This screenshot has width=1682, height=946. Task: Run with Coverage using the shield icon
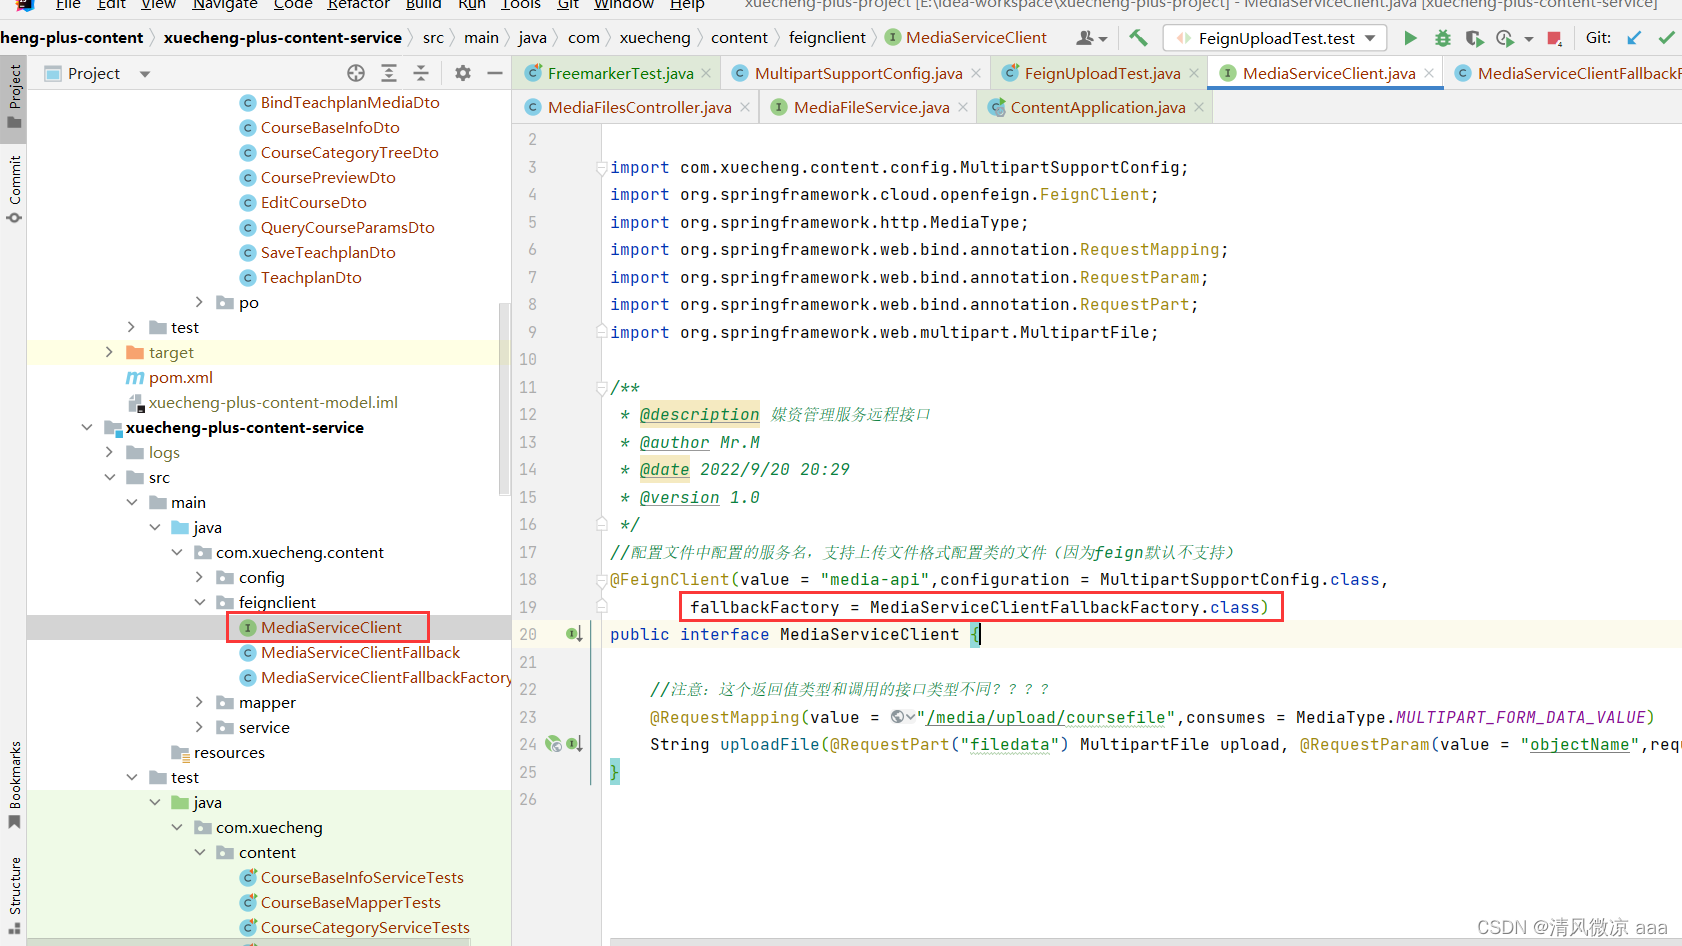pos(1474,38)
